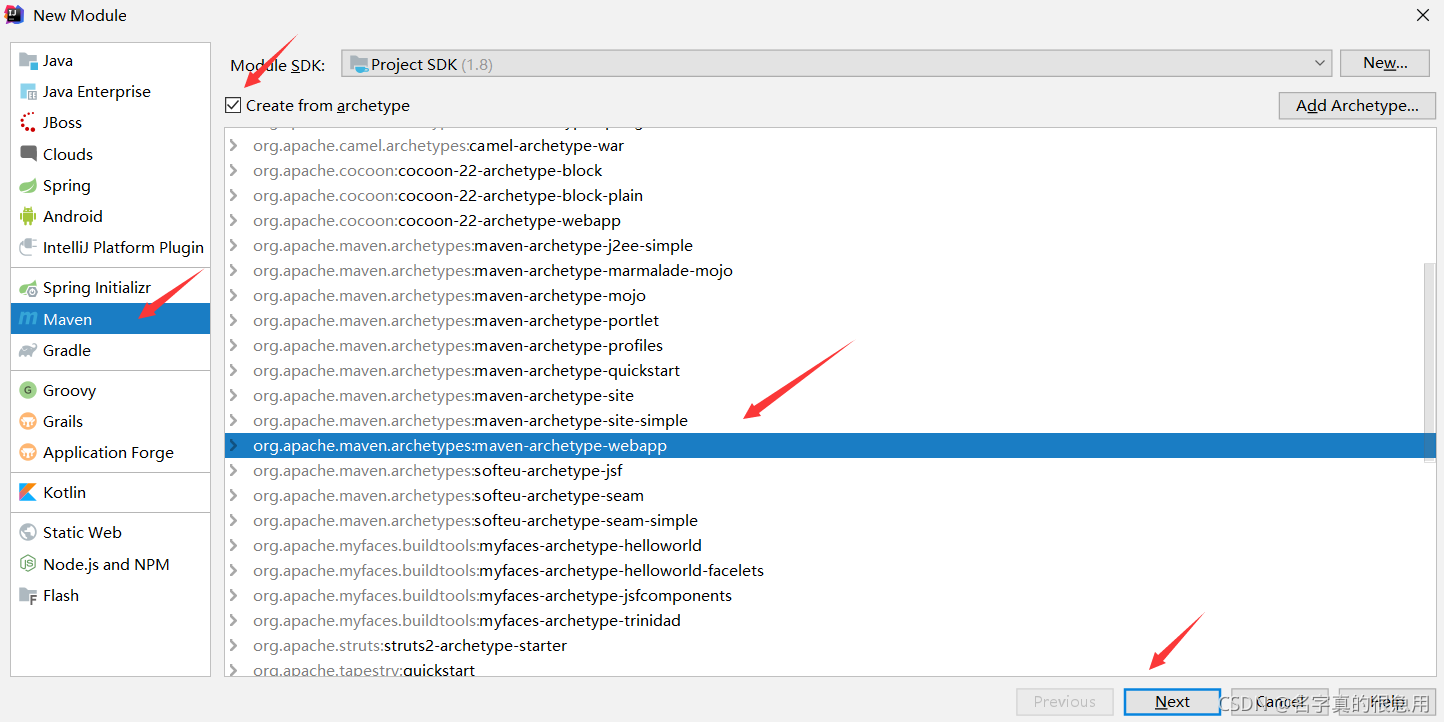The image size is (1444, 722).
Task: Click the folder icon in Project SDK field
Action: (x=359, y=65)
